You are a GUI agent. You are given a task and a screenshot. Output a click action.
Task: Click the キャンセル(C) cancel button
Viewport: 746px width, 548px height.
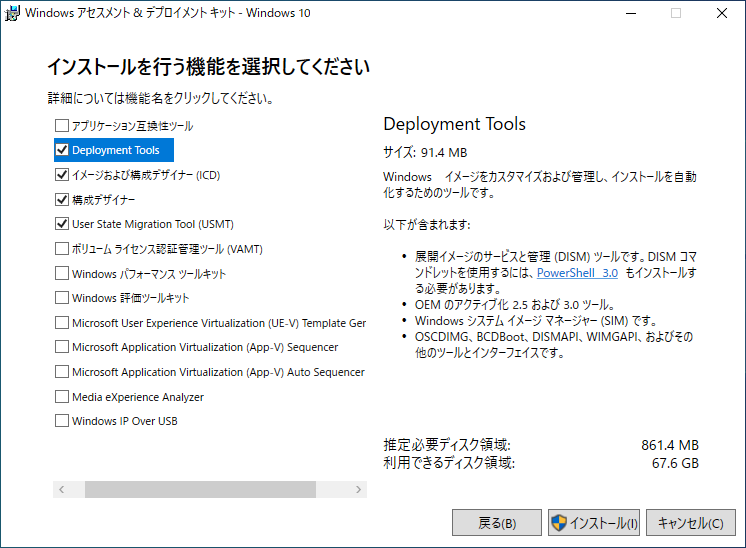691,523
